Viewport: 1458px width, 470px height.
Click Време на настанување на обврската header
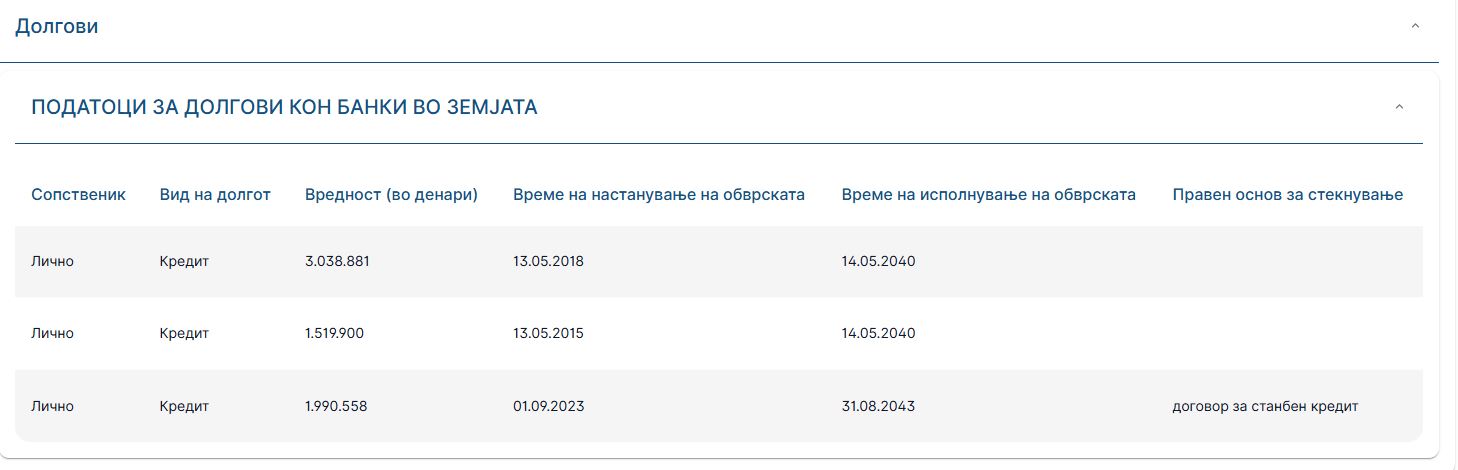coord(659,194)
